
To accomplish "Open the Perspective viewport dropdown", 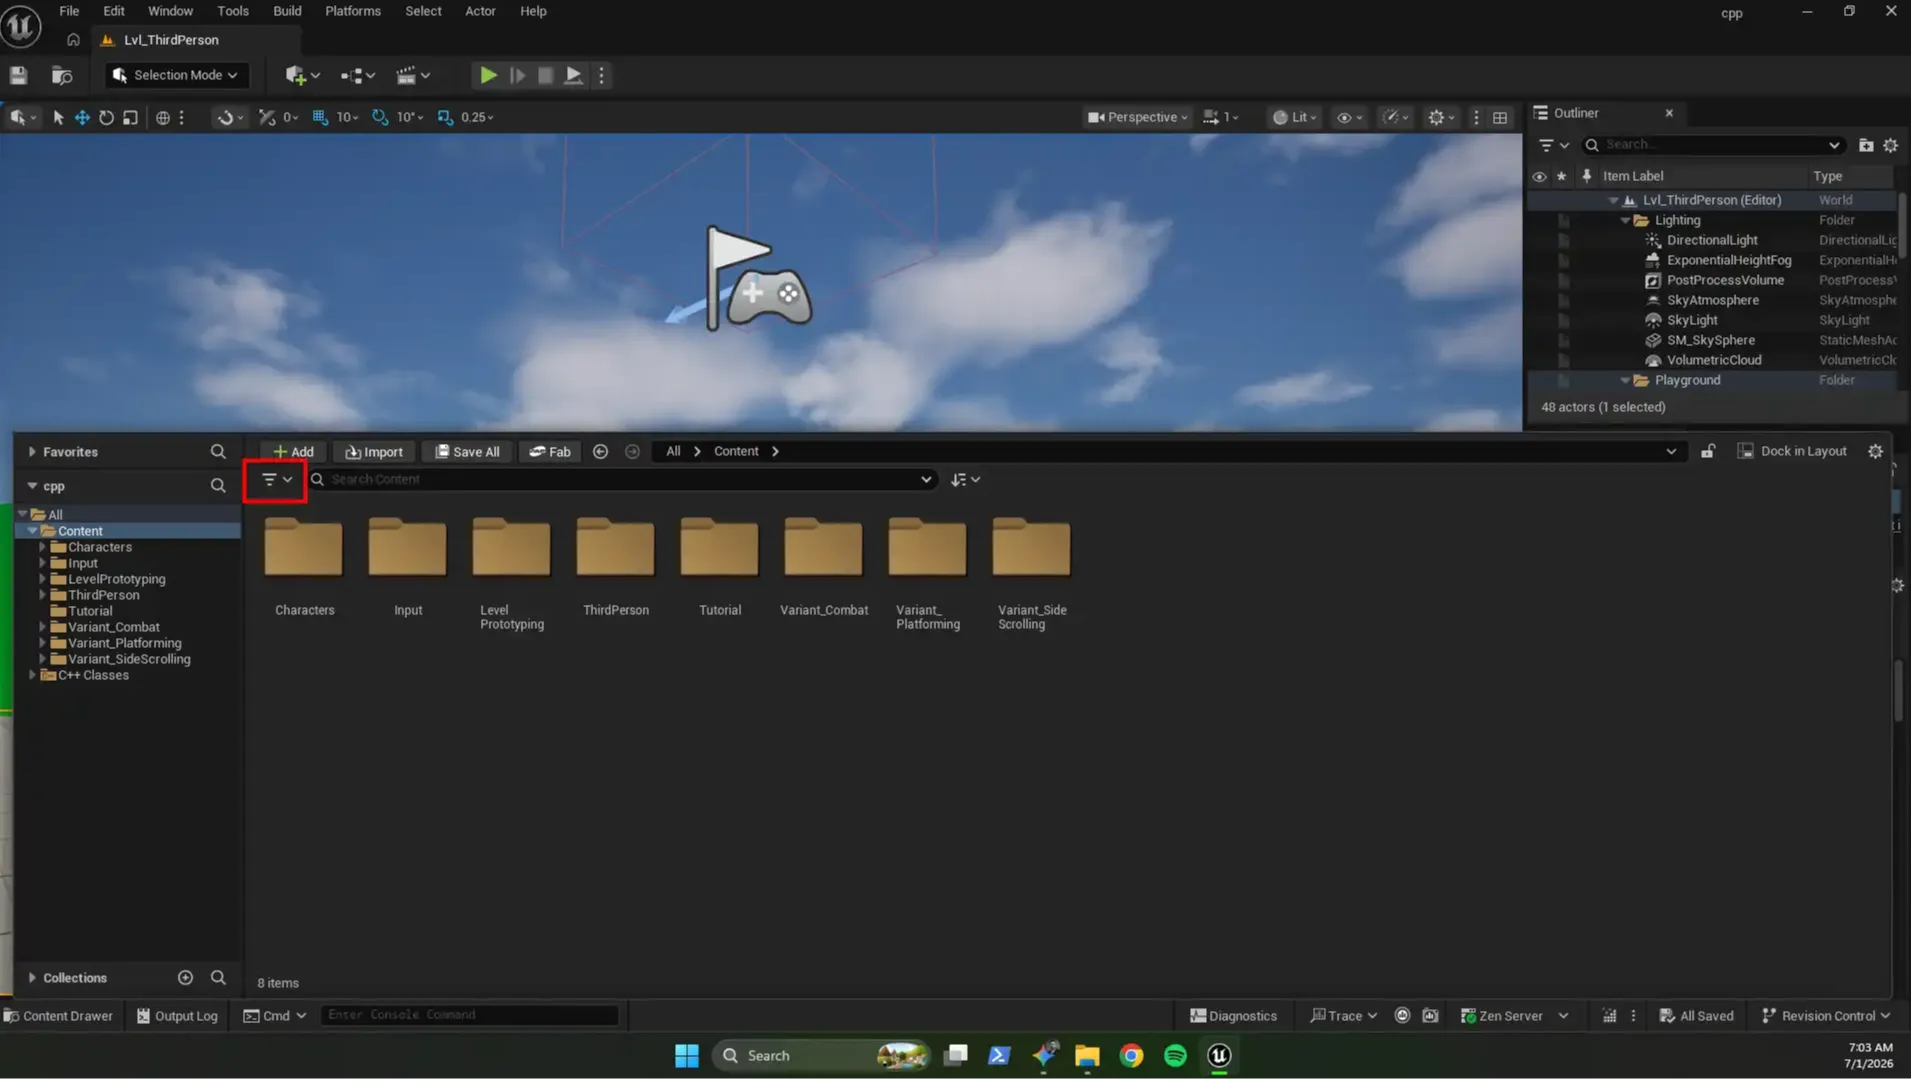I will [x=1137, y=117].
